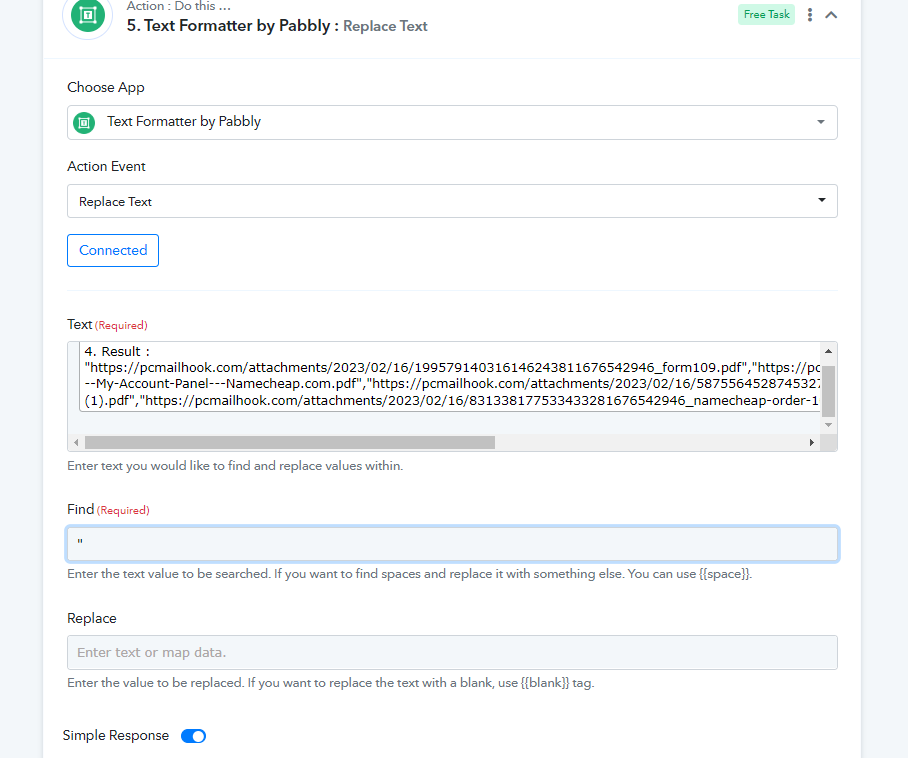Click the 'Replace Text' label in step header

(385, 26)
